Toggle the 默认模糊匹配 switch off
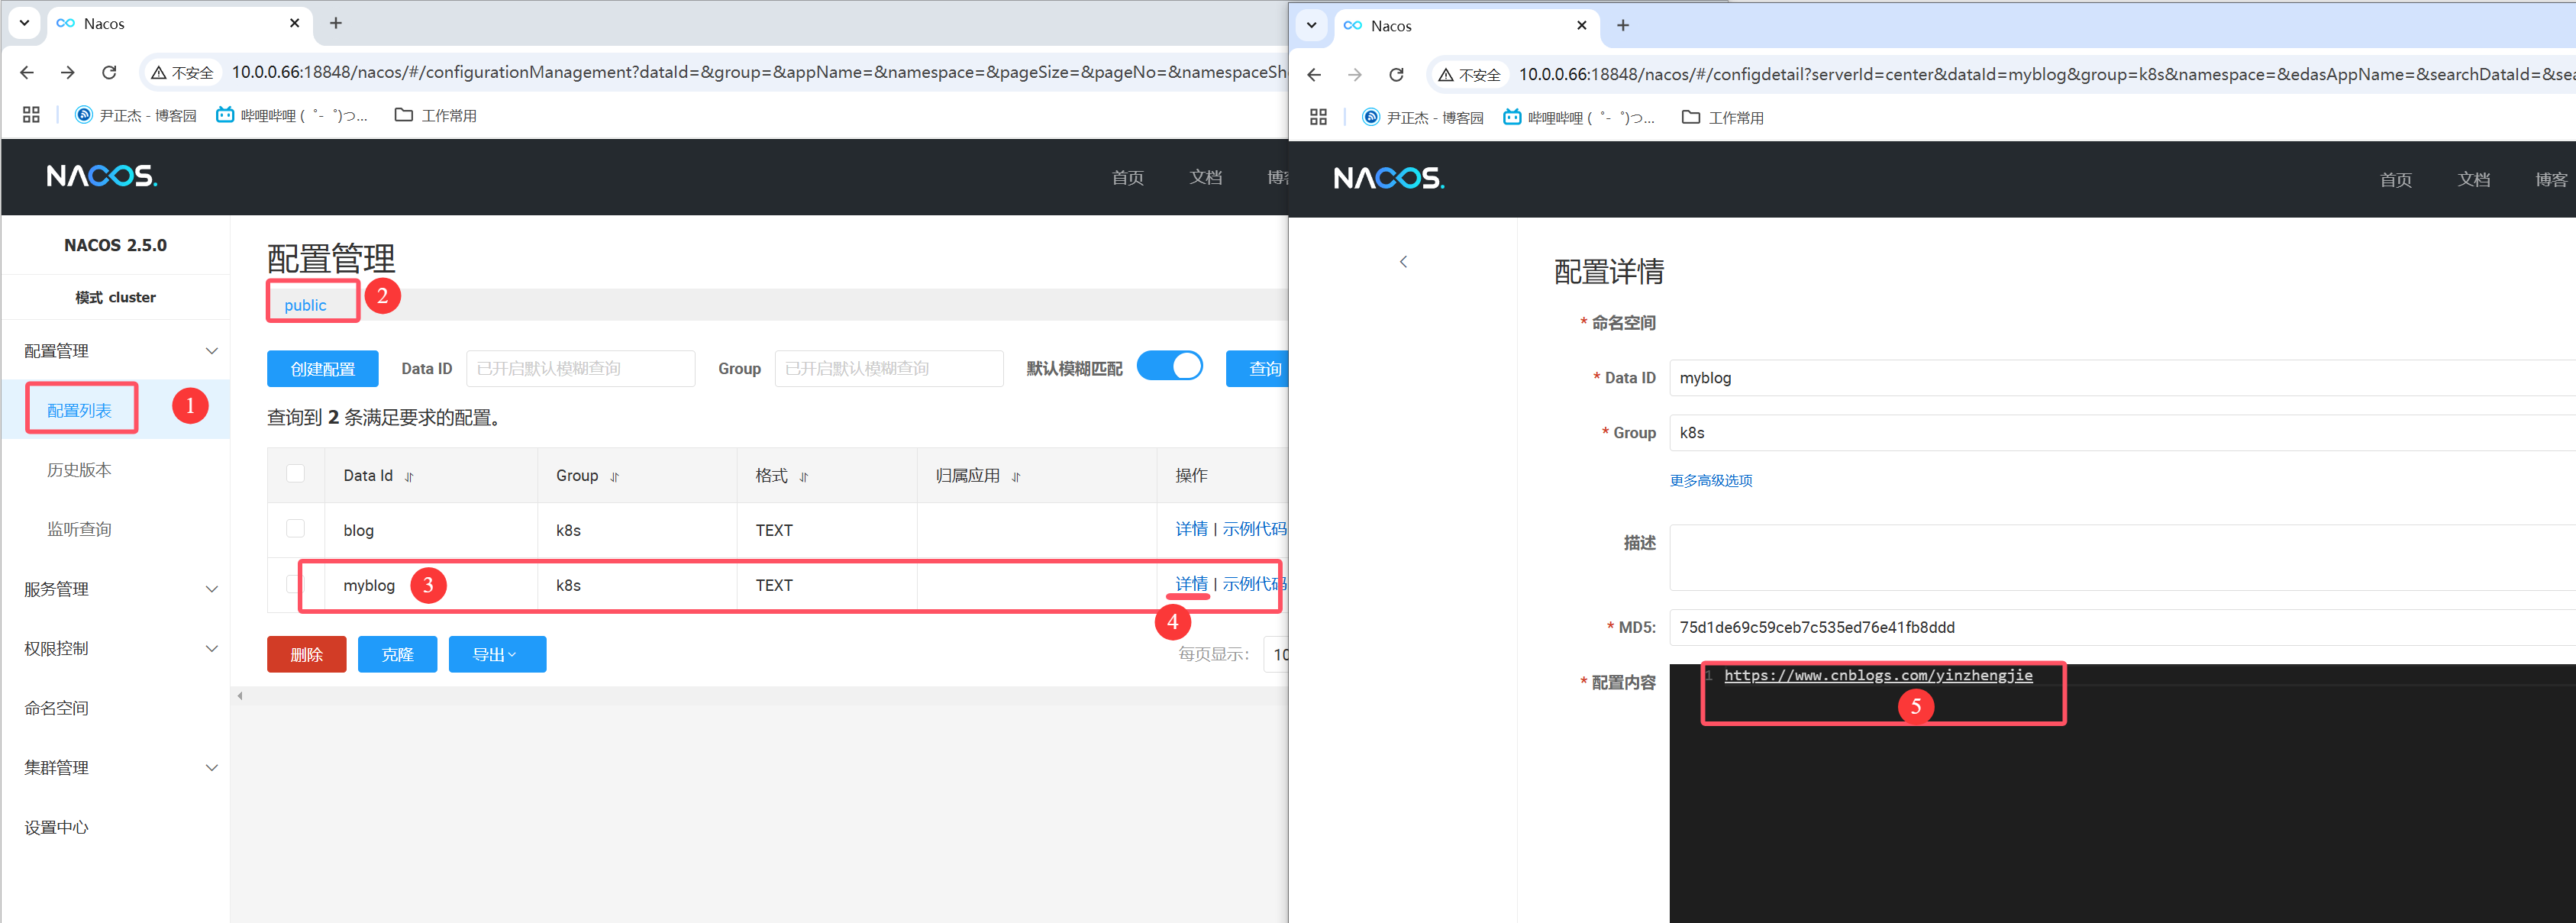The height and width of the screenshot is (923, 2576). click(x=1170, y=367)
